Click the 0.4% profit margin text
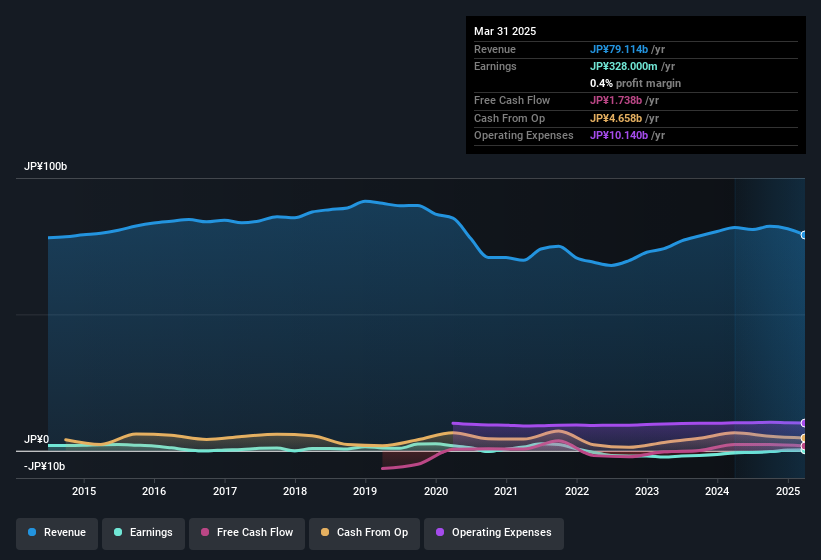821x560 pixels. [635, 83]
